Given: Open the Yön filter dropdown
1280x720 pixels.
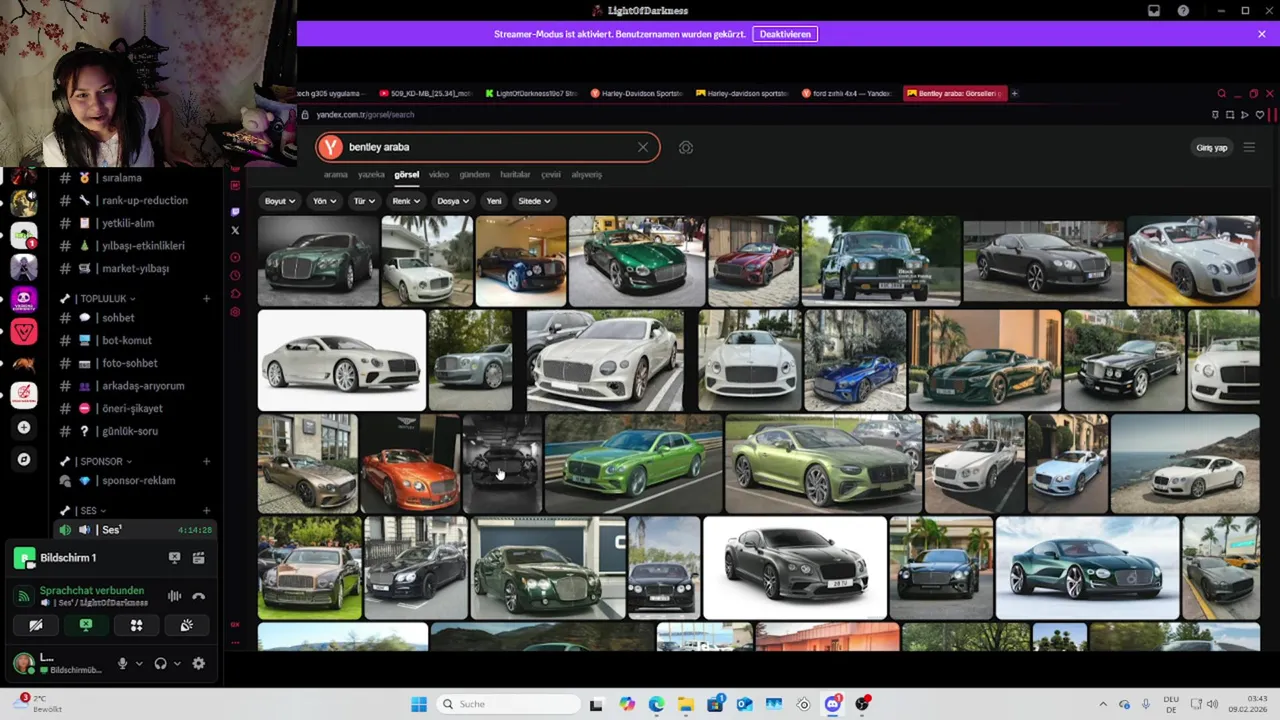Looking at the screenshot, I should 324,201.
